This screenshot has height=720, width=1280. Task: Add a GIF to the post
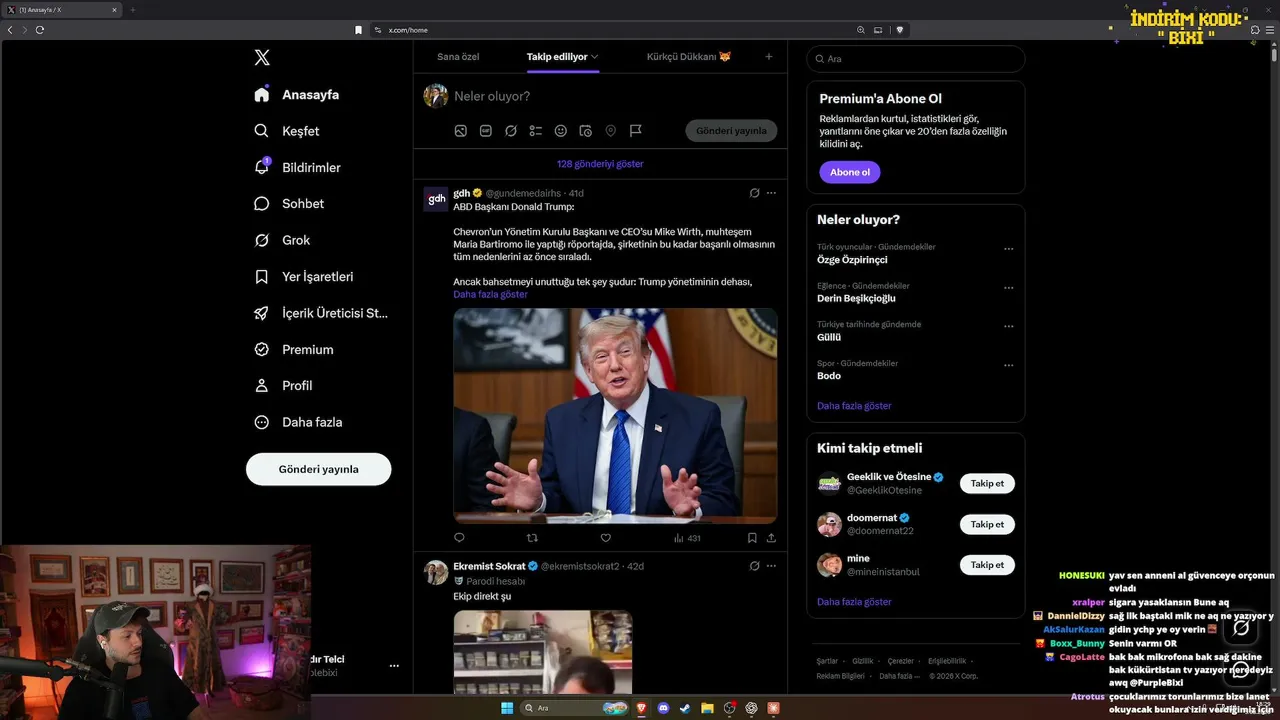tap(486, 131)
